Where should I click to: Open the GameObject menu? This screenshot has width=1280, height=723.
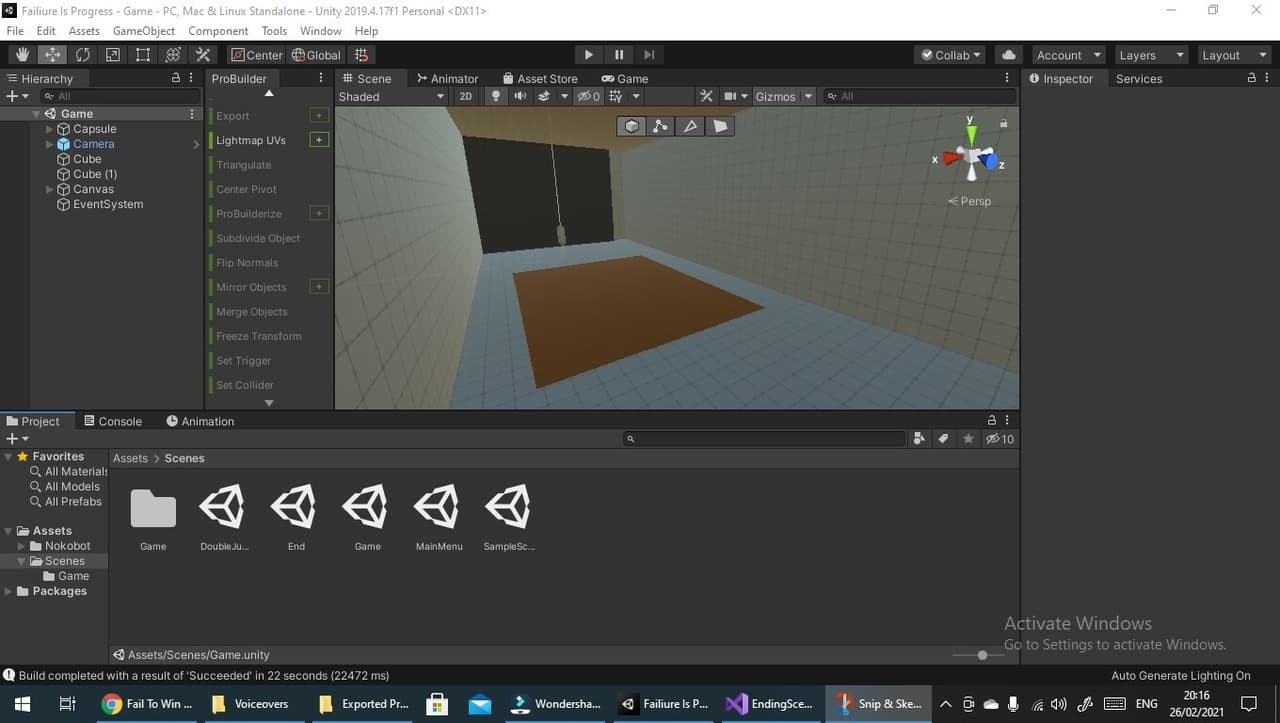click(144, 31)
